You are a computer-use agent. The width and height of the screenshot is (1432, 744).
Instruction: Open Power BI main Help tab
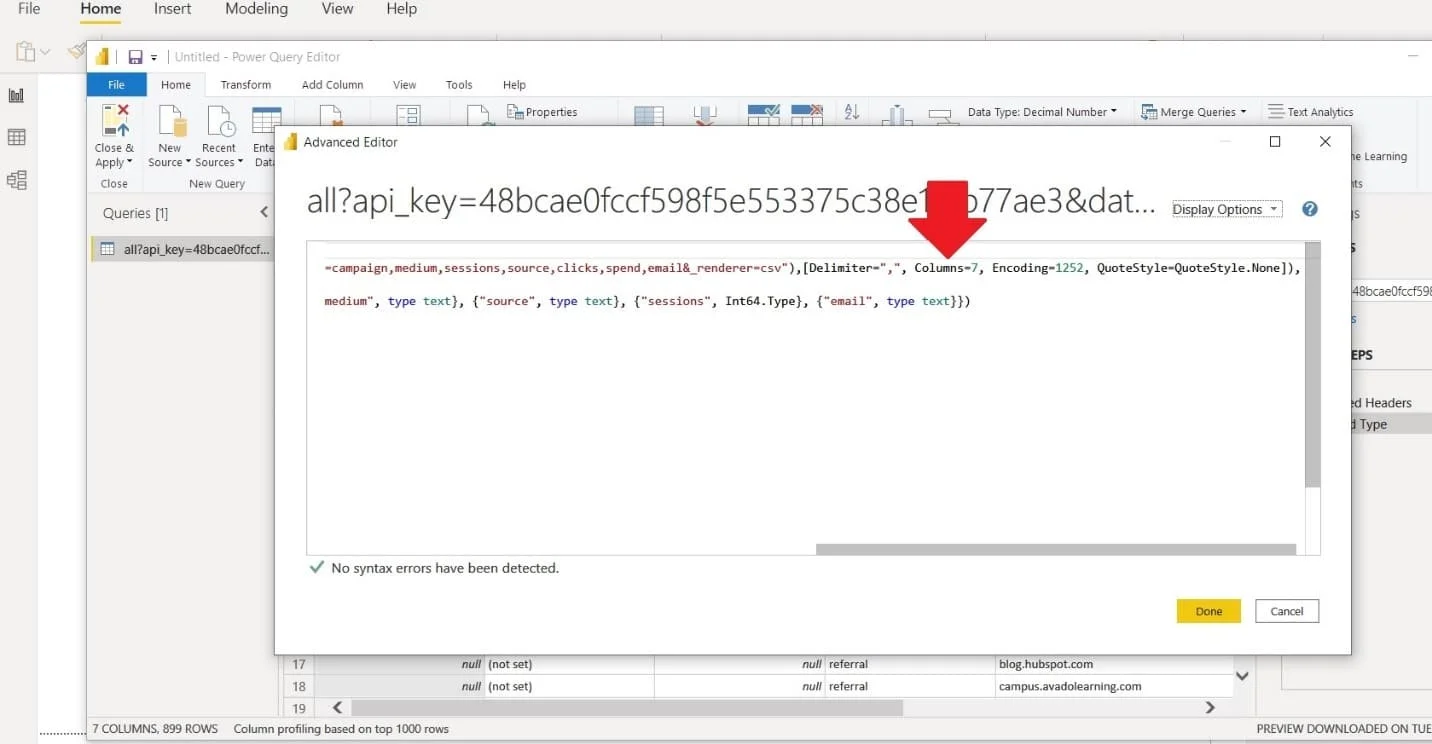401,9
